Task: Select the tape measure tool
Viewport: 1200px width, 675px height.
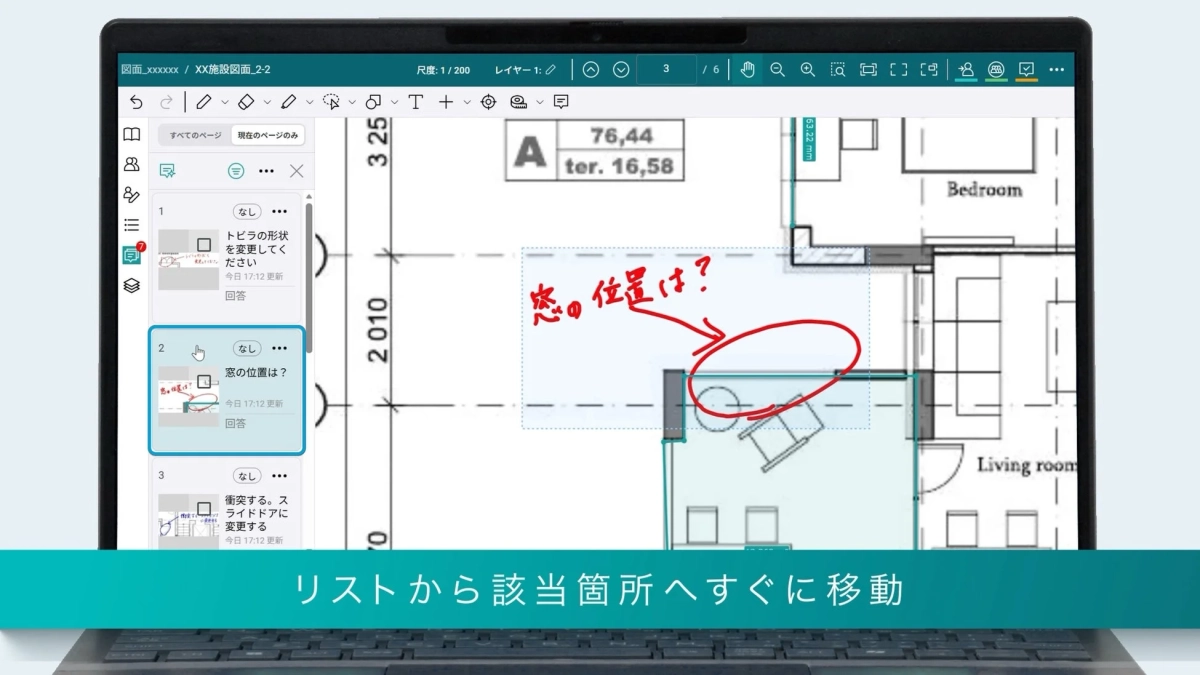Action: pos(518,102)
